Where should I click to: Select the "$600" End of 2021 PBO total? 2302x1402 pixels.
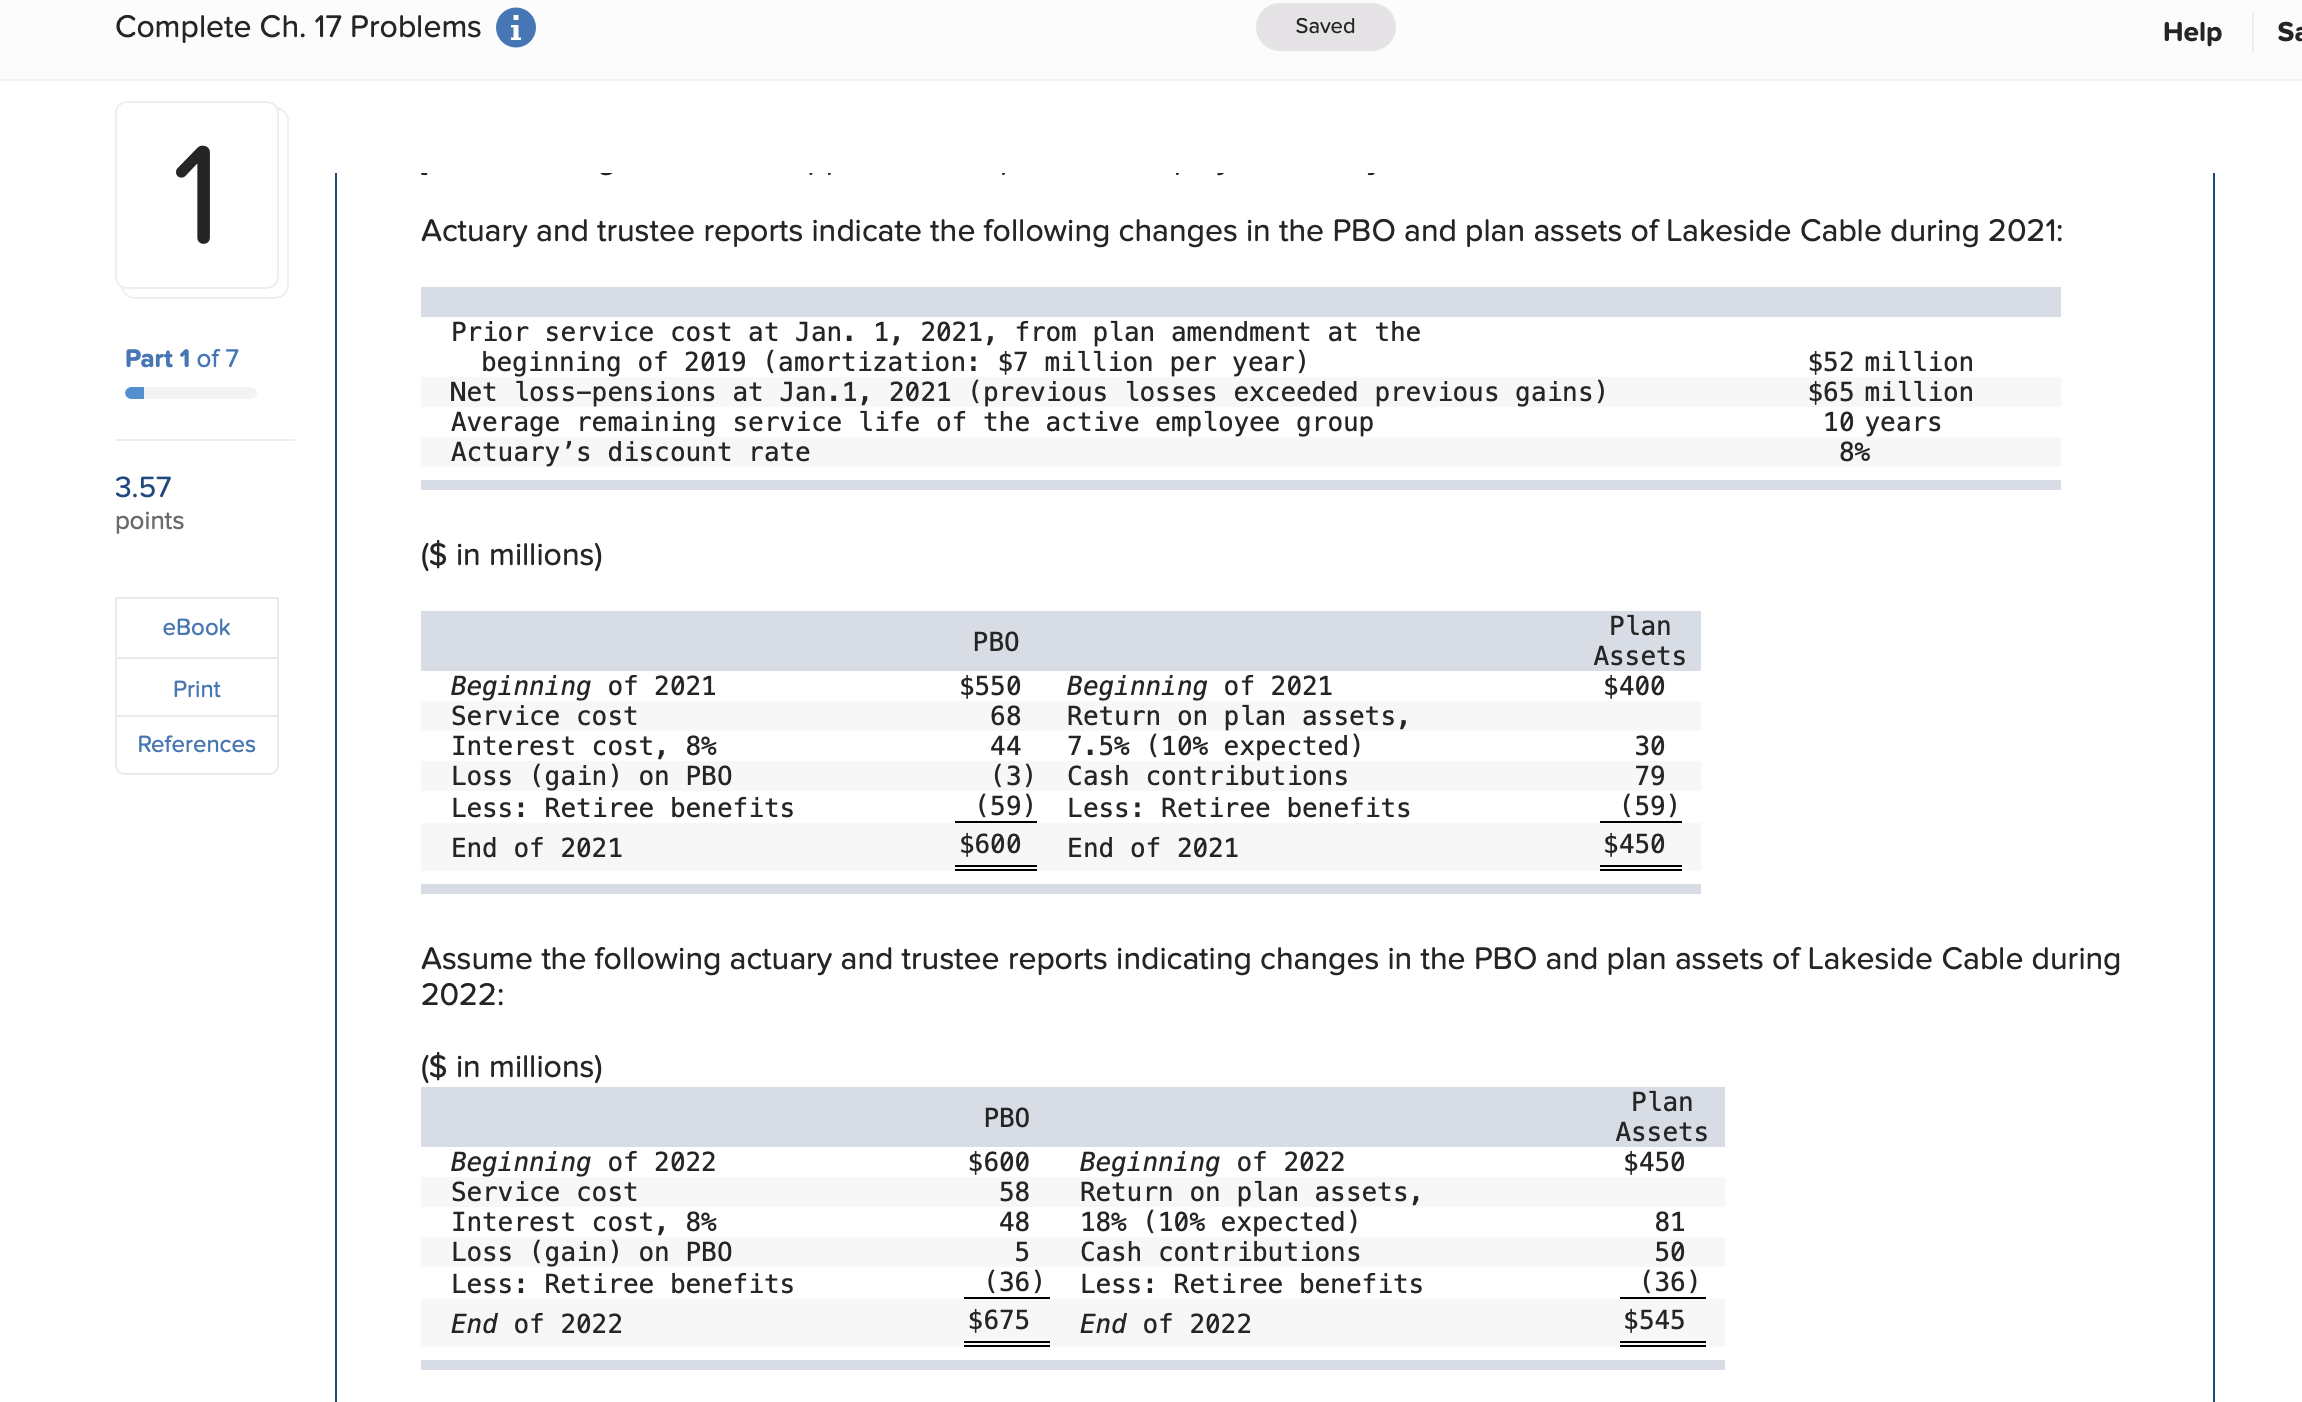(990, 844)
